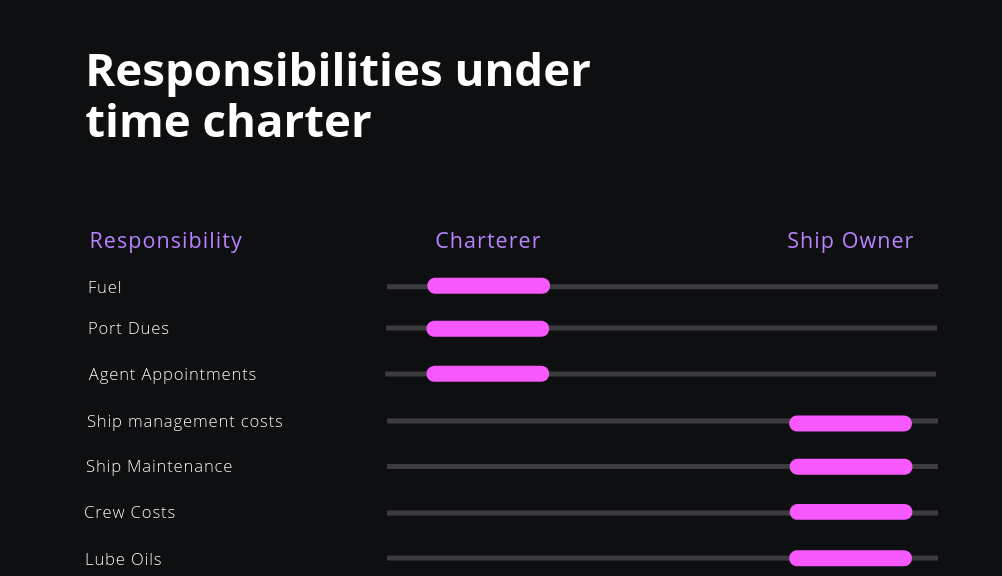The height and width of the screenshot is (576, 1002).
Task: Click the Ship management costs label
Action: [x=185, y=422]
